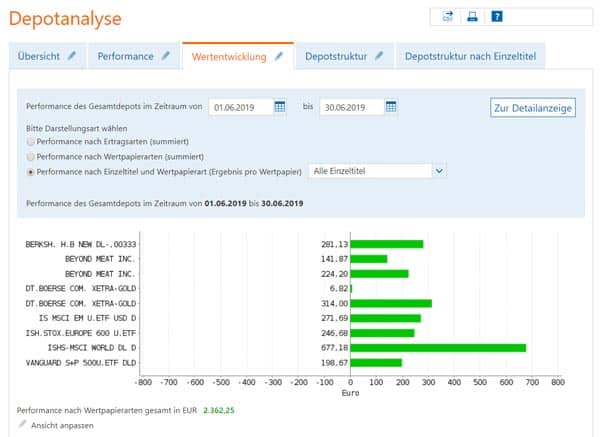Click value 141,87 in the chart
Viewport: 600px width, 437px height.
click(334, 259)
